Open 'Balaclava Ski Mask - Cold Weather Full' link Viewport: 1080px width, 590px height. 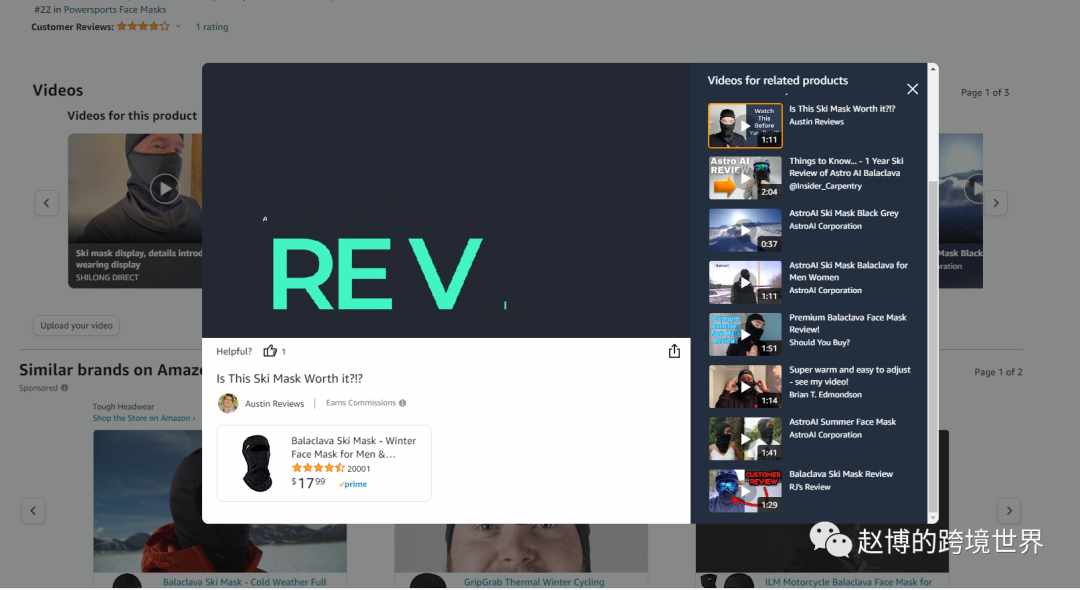click(244, 582)
